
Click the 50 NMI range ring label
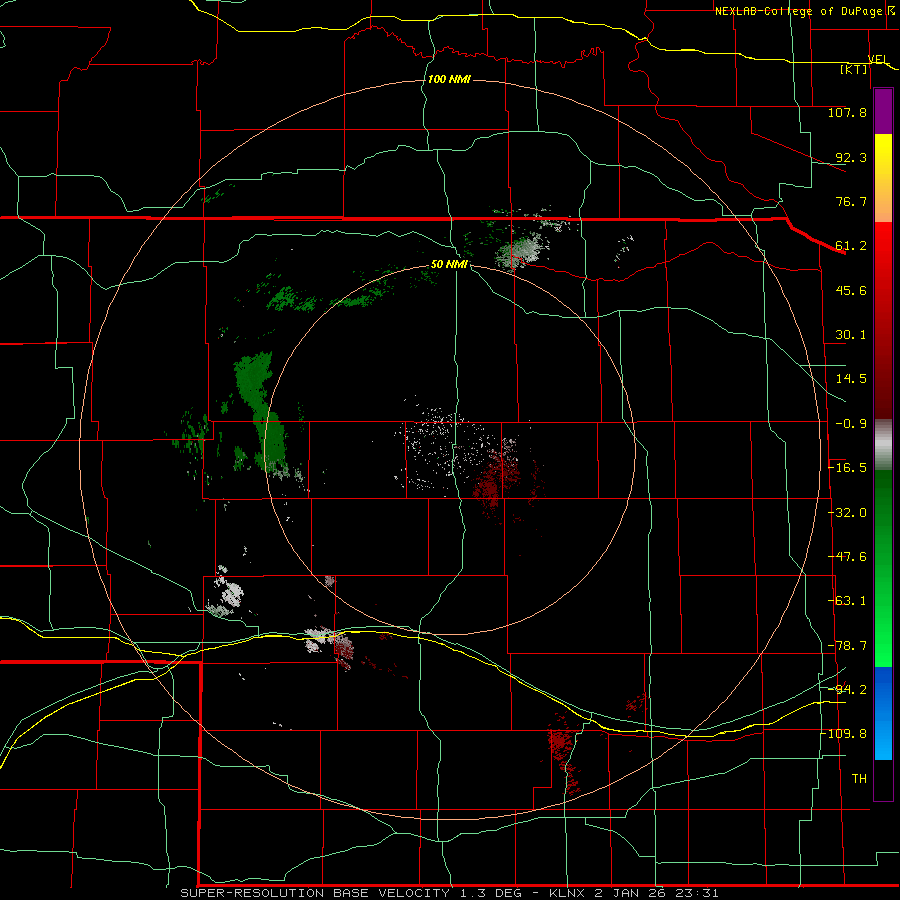click(x=449, y=265)
